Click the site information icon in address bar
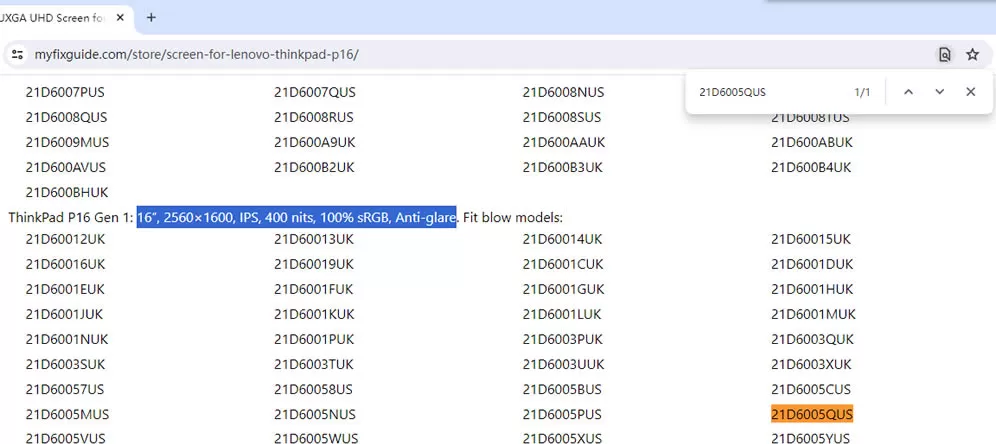 point(17,55)
